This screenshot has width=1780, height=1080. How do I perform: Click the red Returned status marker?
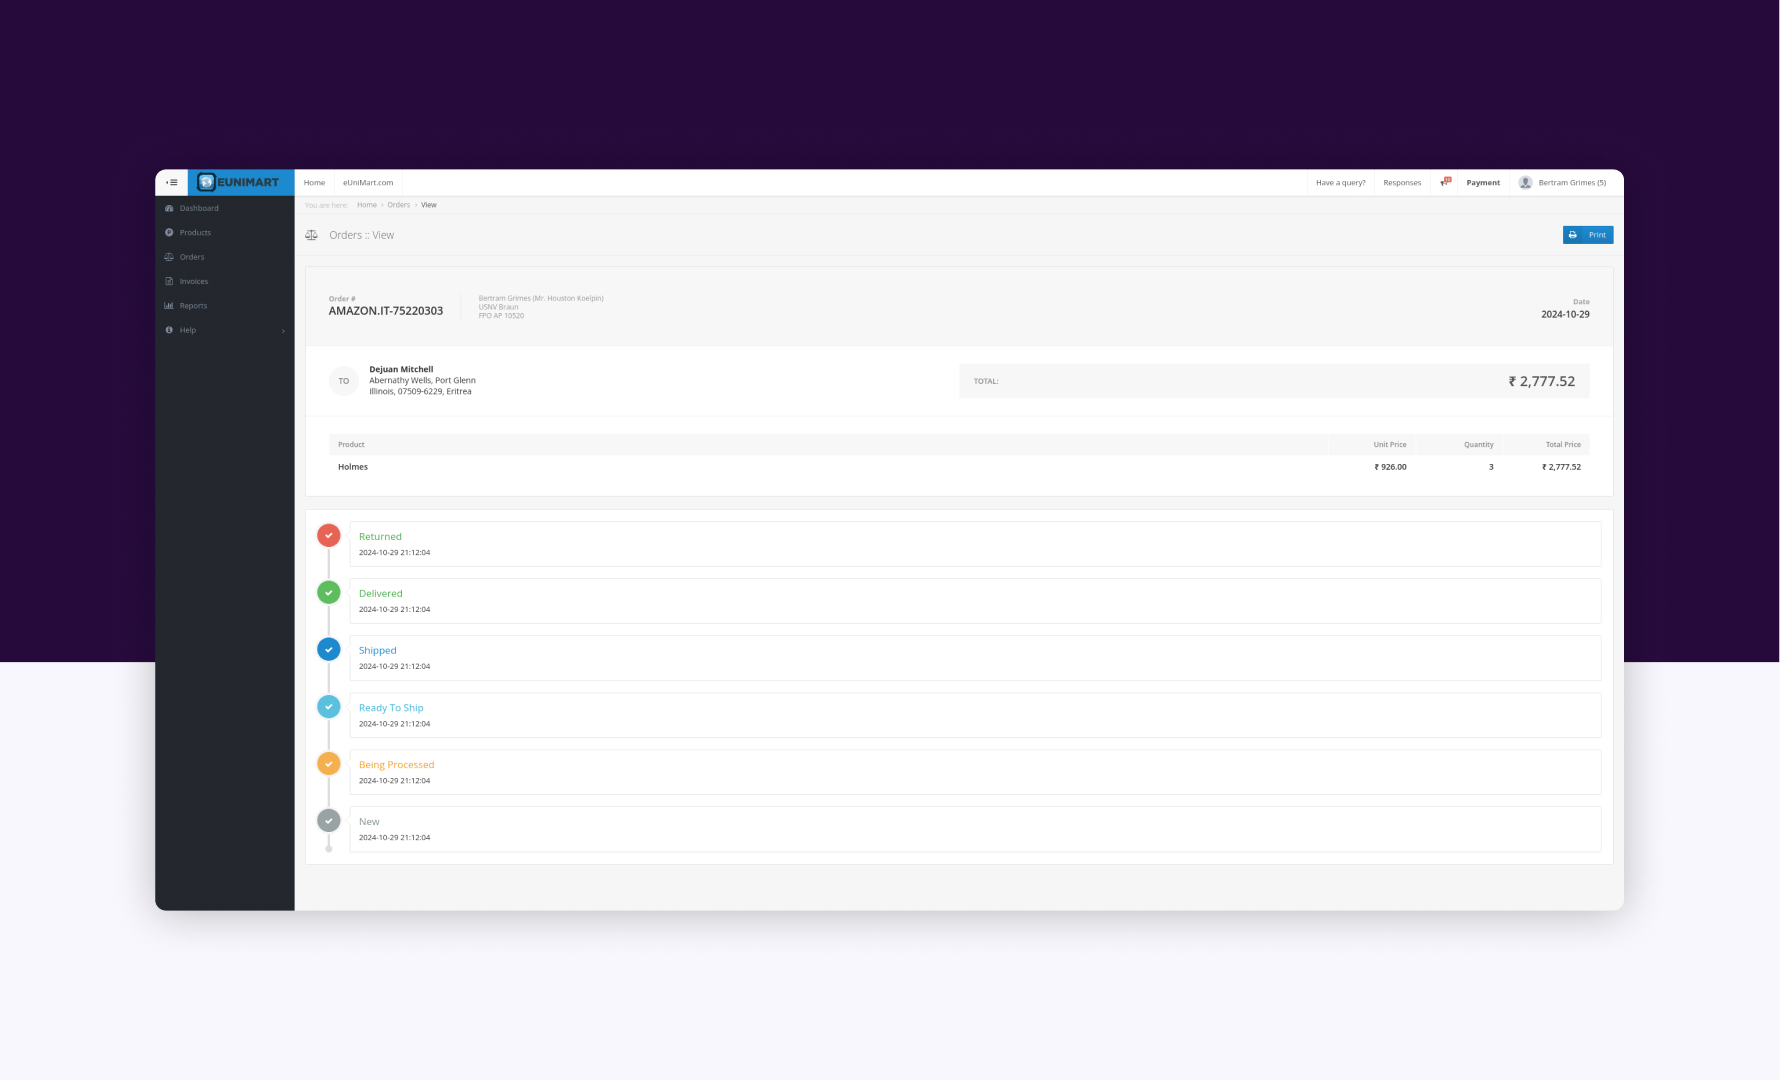pyautogui.click(x=329, y=536)
